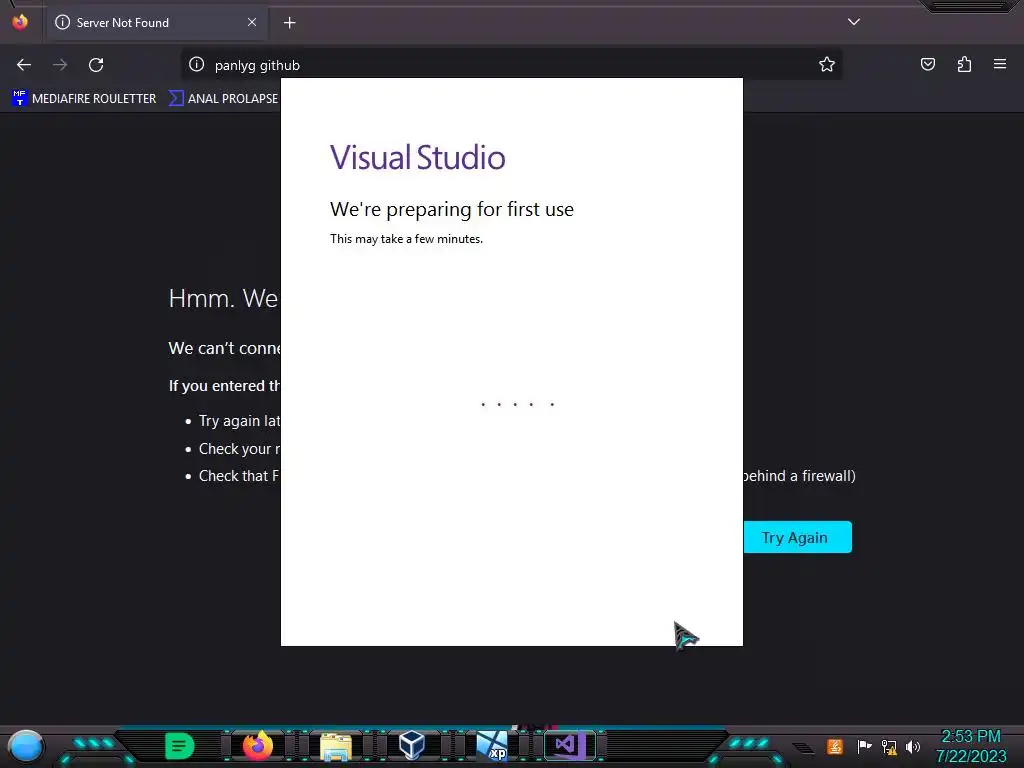The height and width of the screenshot is (768, 1024).
Task: Open the green chat app in taskbar
Action: pyautogui.click(x=180, y=746)
